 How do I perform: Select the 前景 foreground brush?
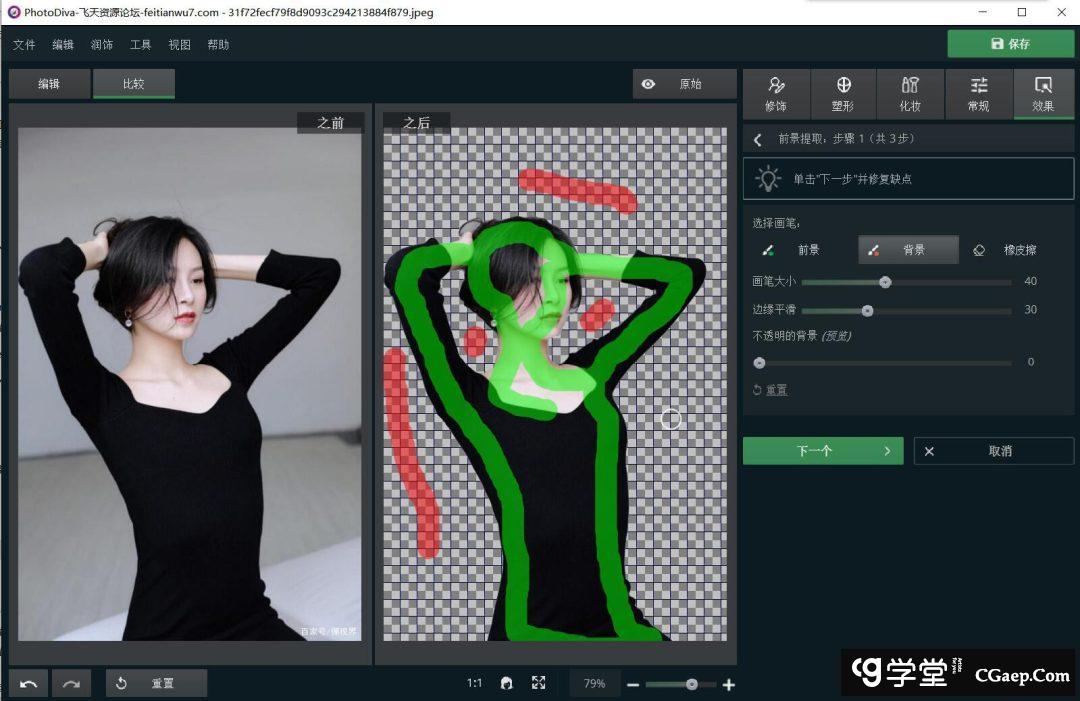click(797, 250)
